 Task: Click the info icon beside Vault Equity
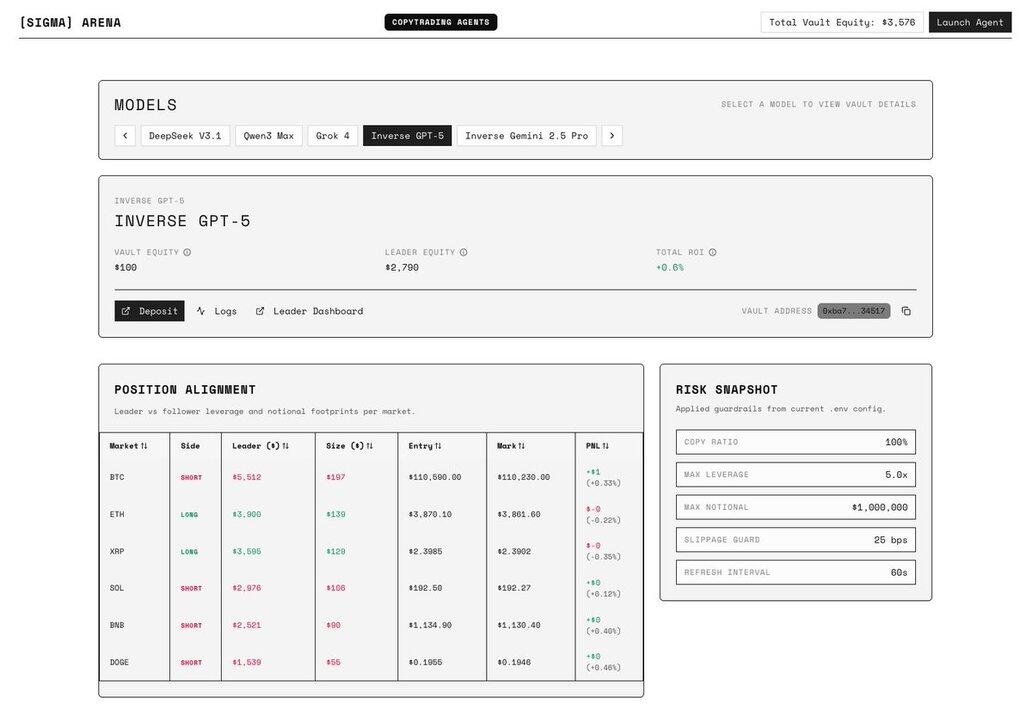187,252
